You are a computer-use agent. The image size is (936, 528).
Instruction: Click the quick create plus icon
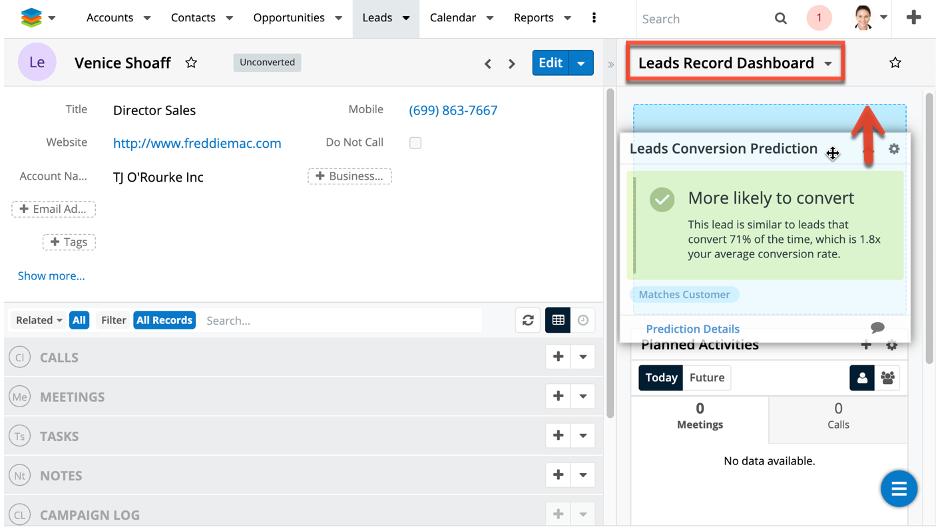[913, 17]
